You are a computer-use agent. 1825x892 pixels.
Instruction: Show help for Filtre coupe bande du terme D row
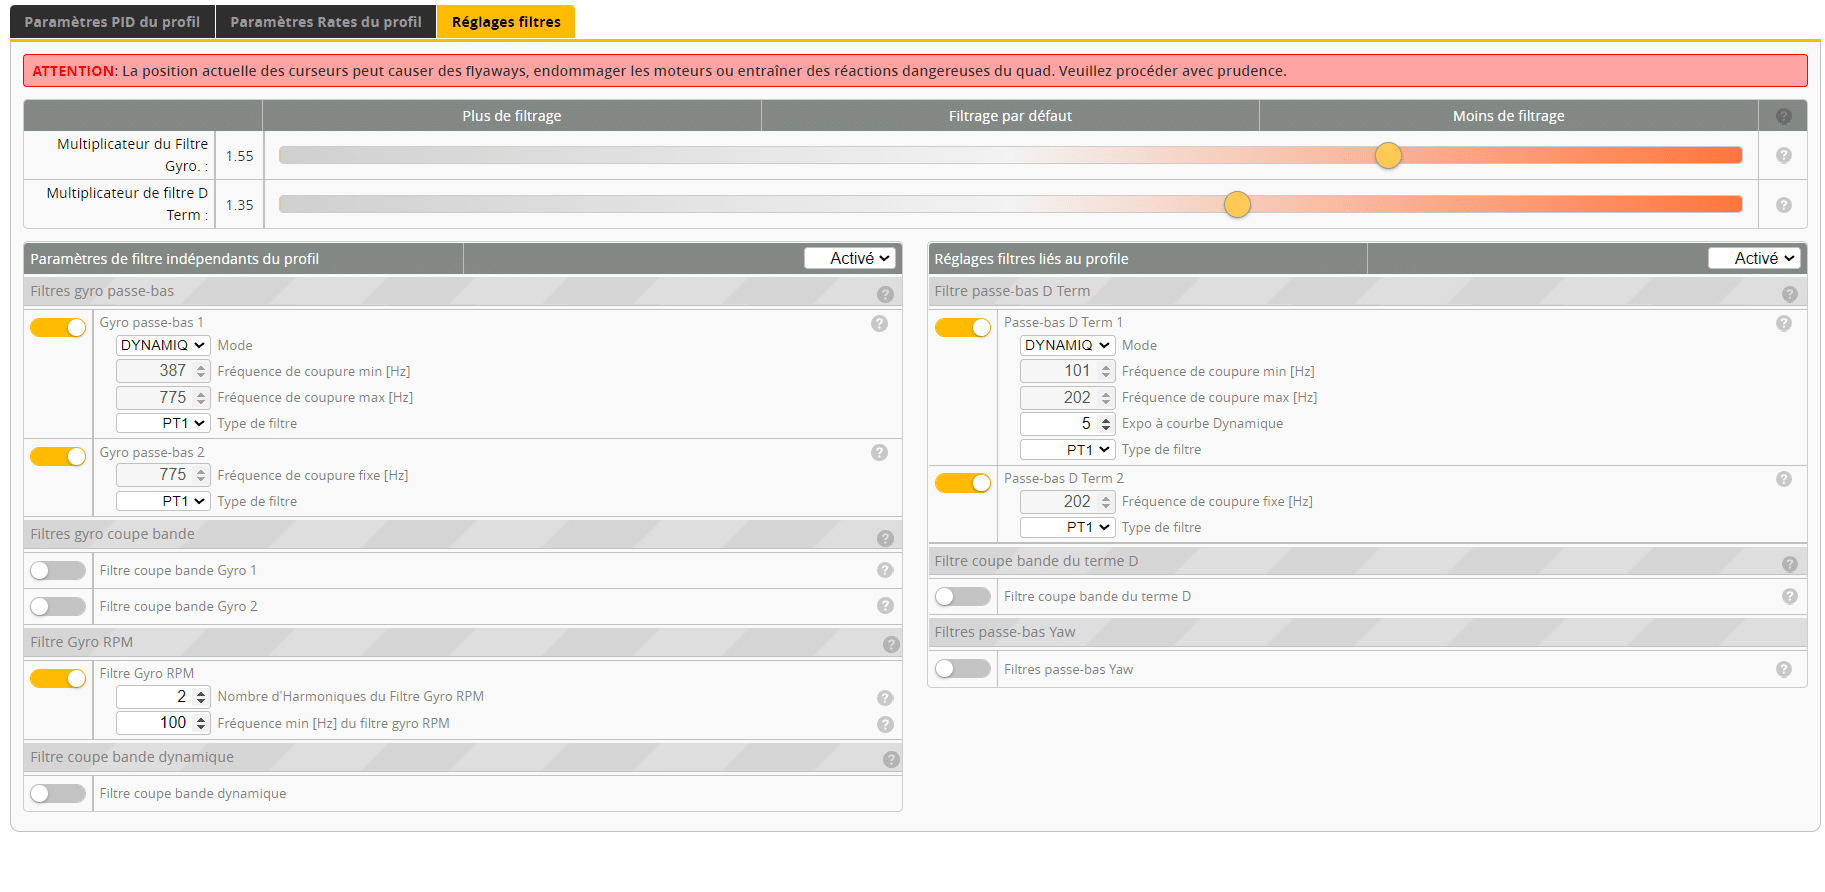1789,596
